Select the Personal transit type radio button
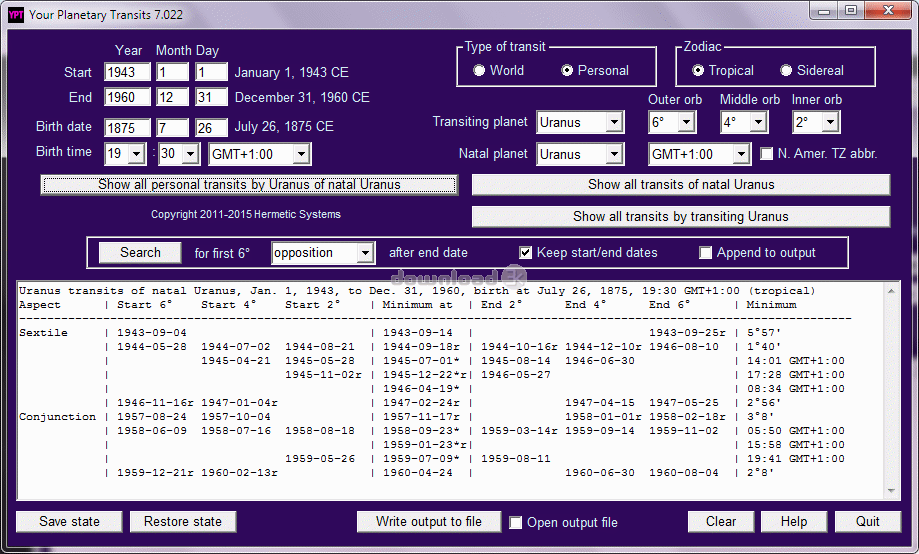This screenshot has height=554, width=919. [x=567, y=70]
